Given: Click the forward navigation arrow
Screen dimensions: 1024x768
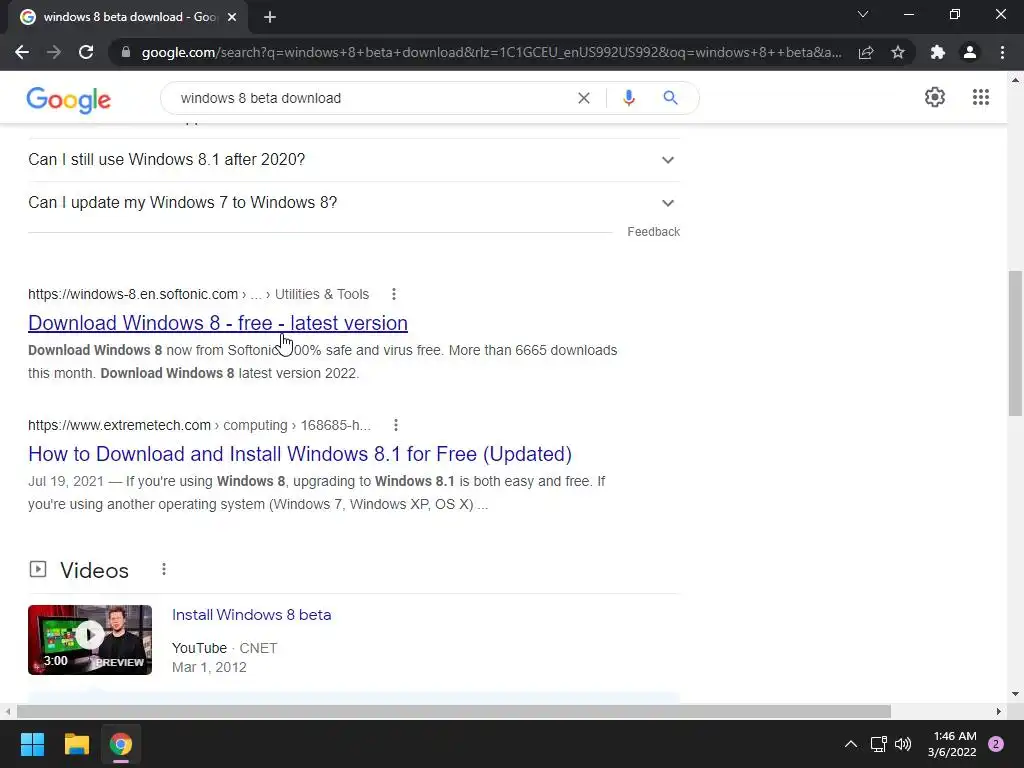Looking at the screenshot, I should (54, 52).
